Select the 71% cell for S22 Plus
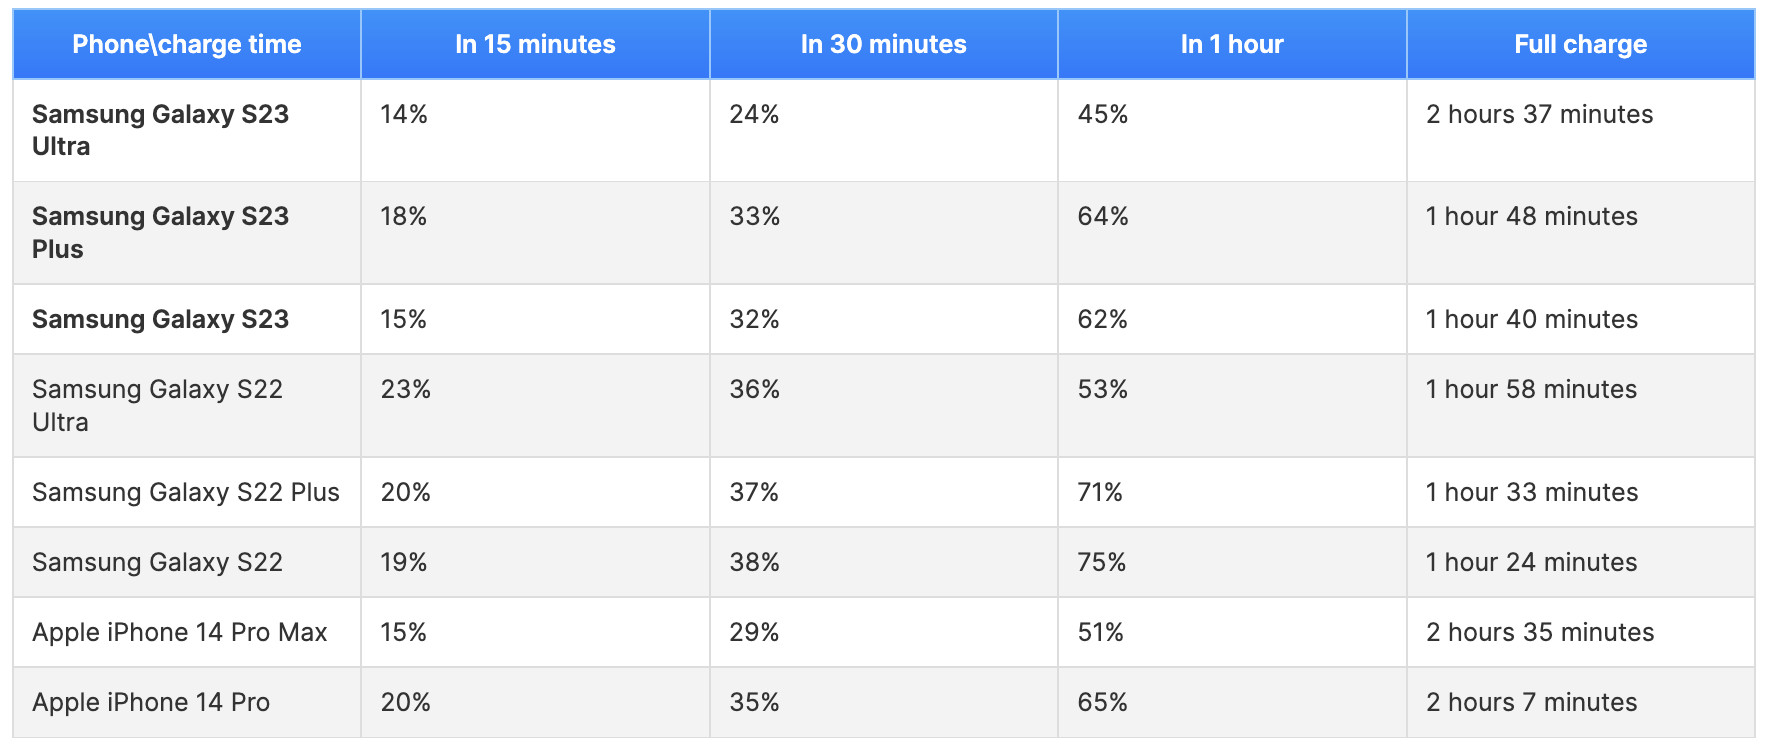The width and height of the screenshot is (1768, 748). pyautogui.click(x=1100, y=492)
